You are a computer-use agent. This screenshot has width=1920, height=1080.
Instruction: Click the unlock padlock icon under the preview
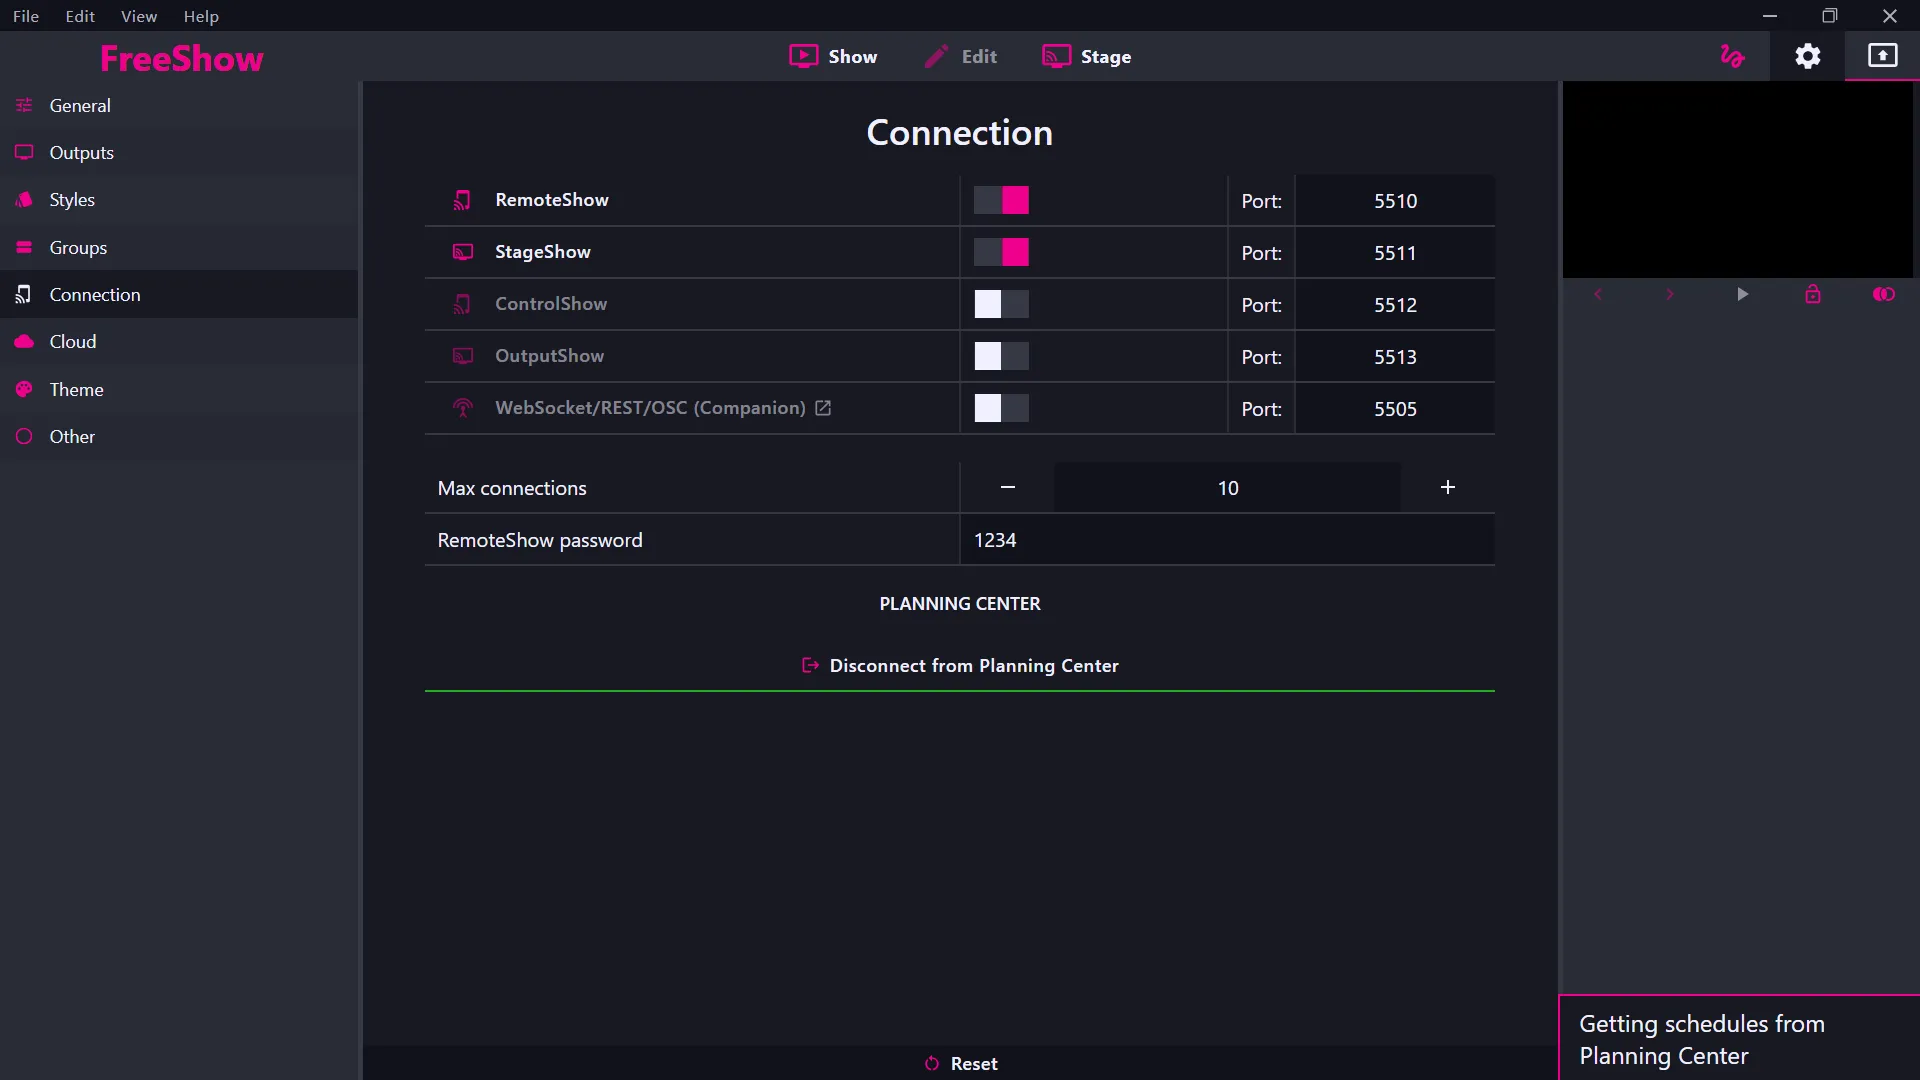[1814, 294]
